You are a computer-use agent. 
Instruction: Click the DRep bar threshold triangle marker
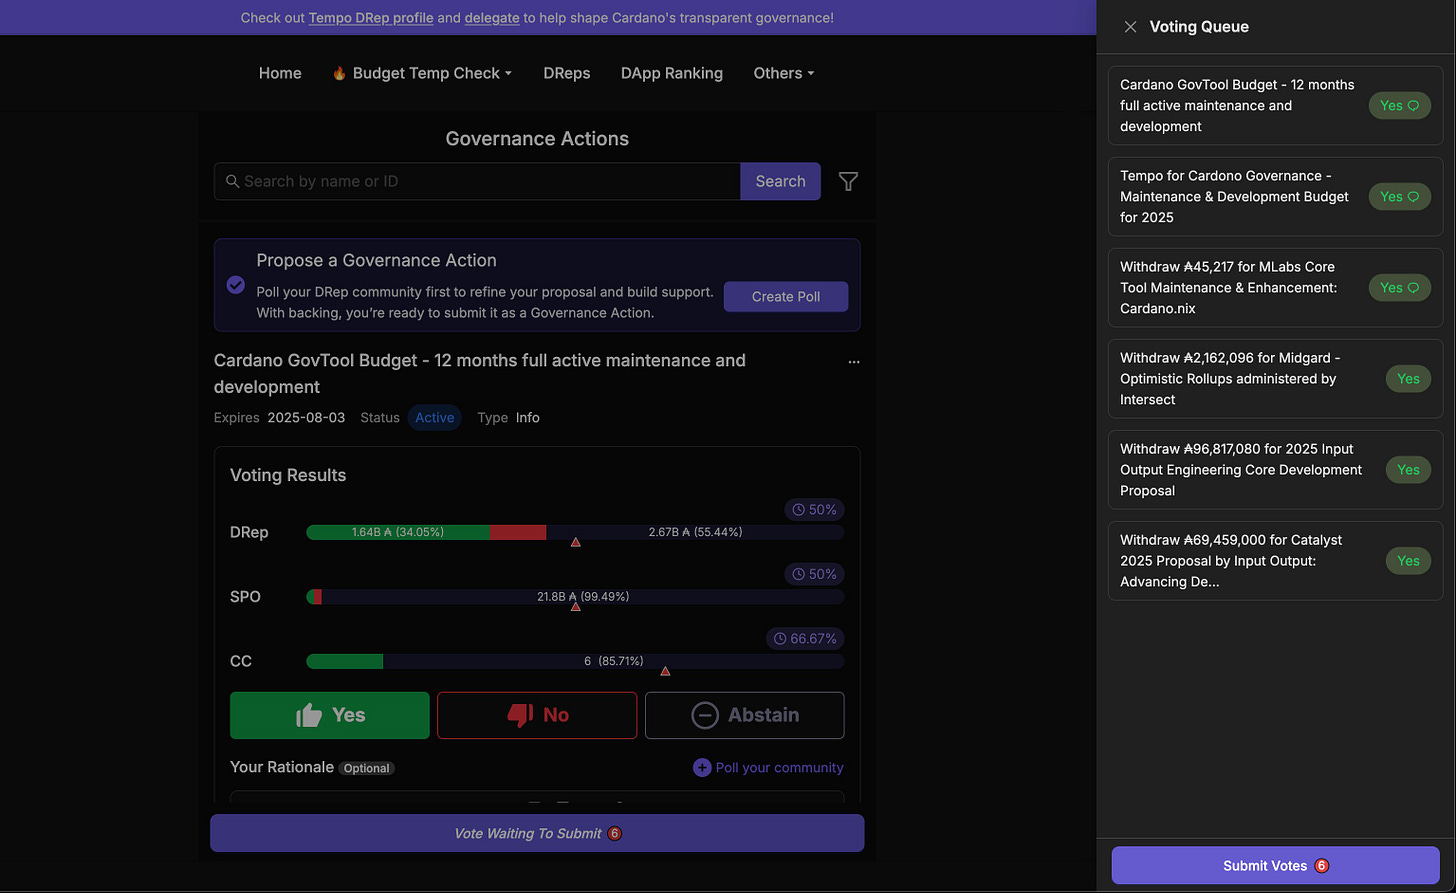576,542
